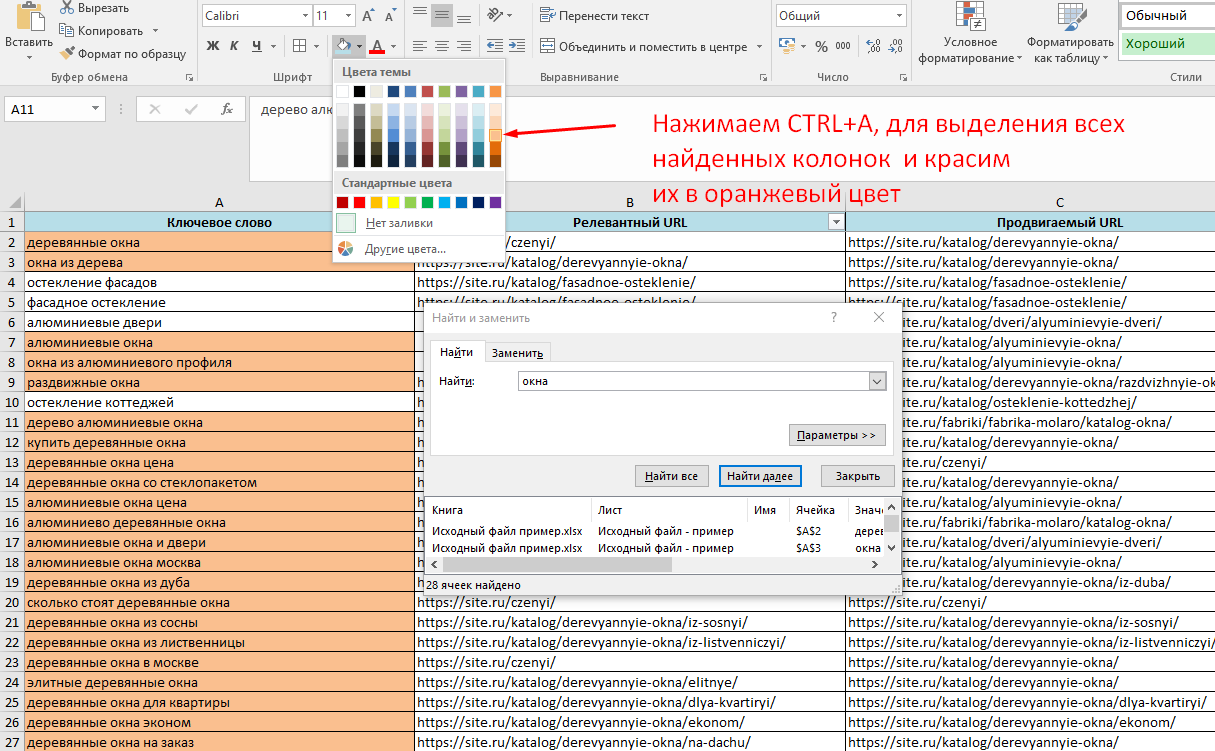Image resolution: width=1215 pixels, height=751 pixels.
Task: Click accounting number format icon
Action: (x=786, y=46)
